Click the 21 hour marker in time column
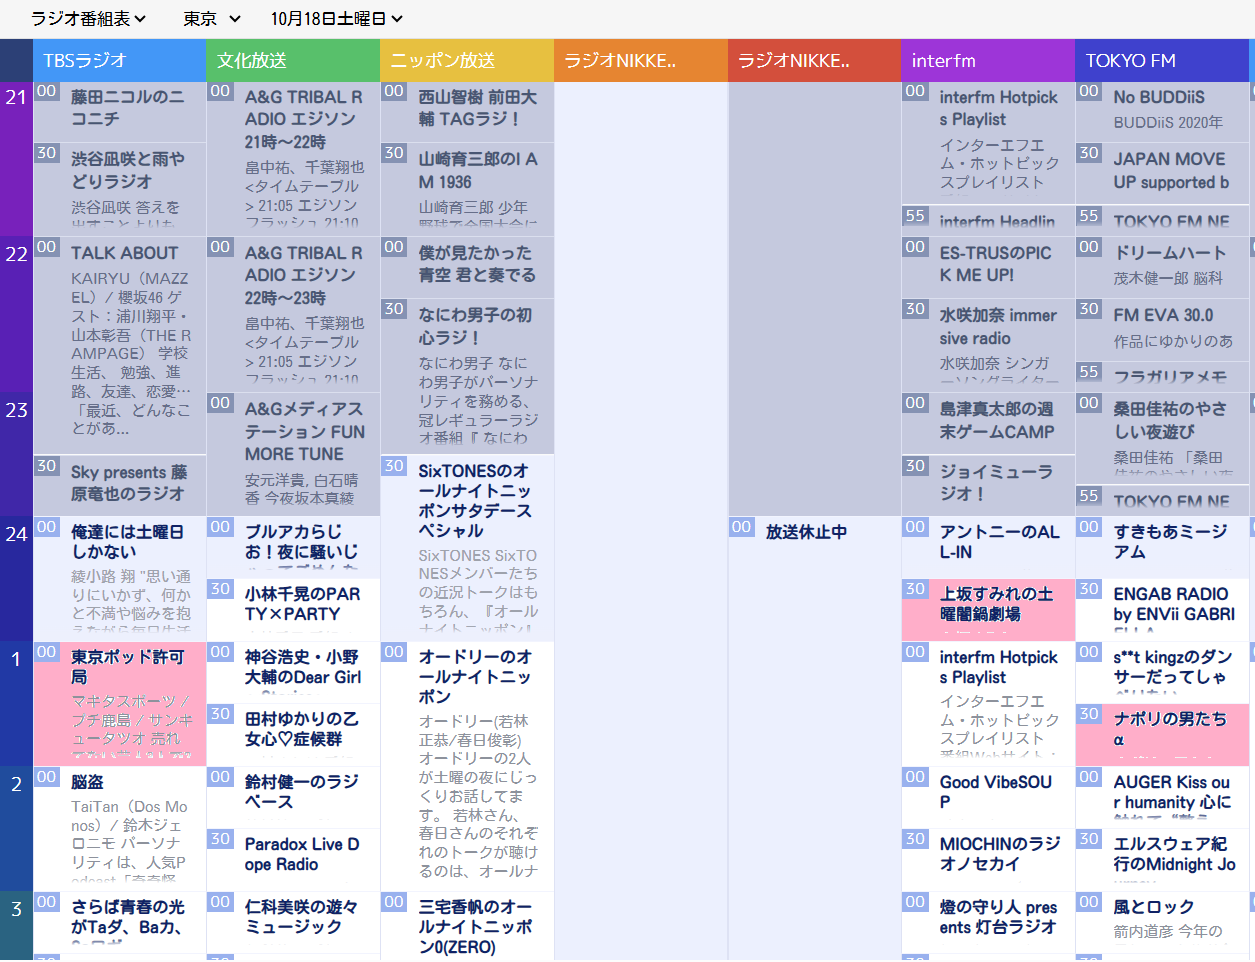The width and height of the screenshot is (1255, 962). 16,97
